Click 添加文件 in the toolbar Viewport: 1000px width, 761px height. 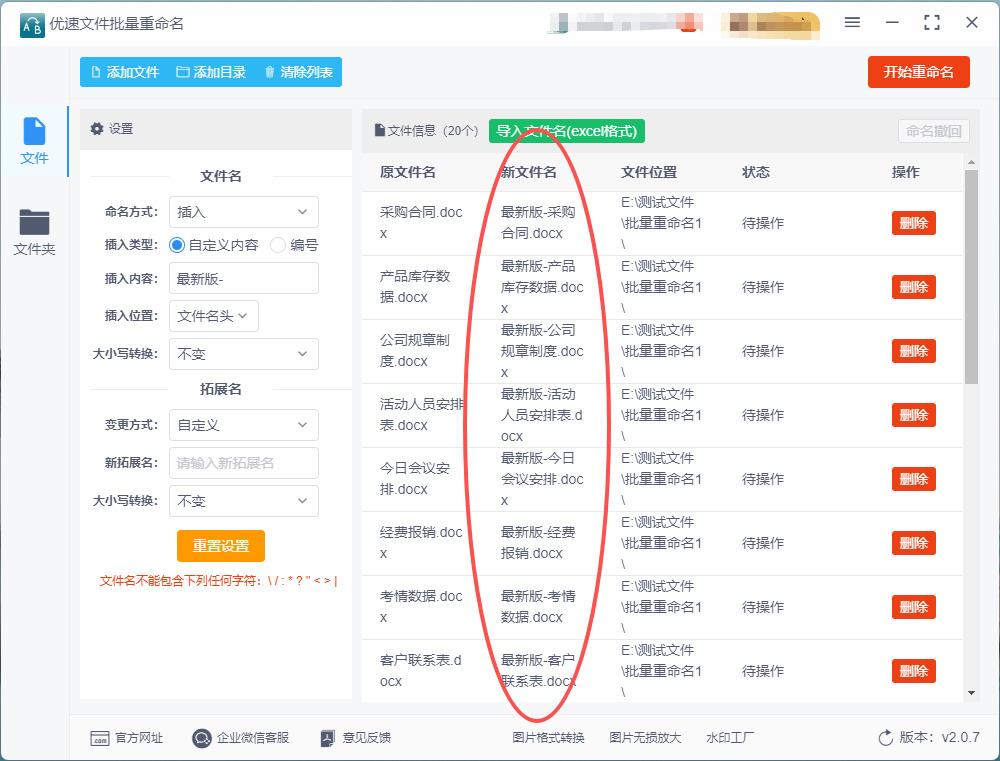click(124, 72)
